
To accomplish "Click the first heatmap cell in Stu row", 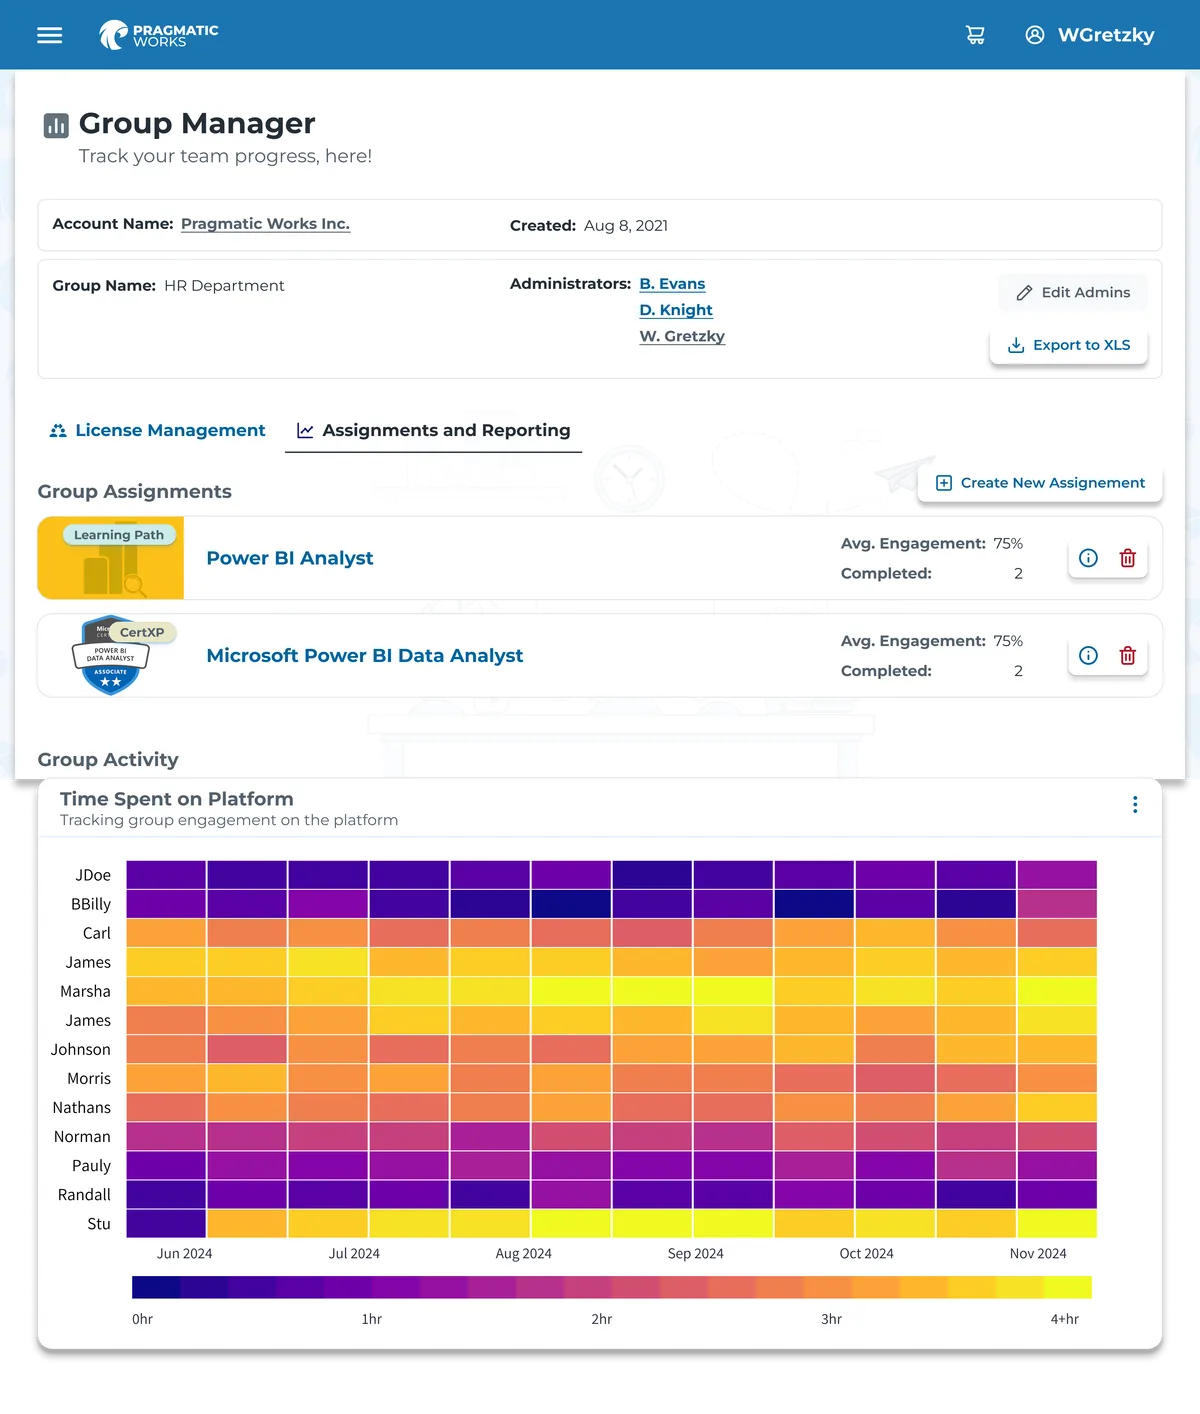I will [x=166, y=1223].
